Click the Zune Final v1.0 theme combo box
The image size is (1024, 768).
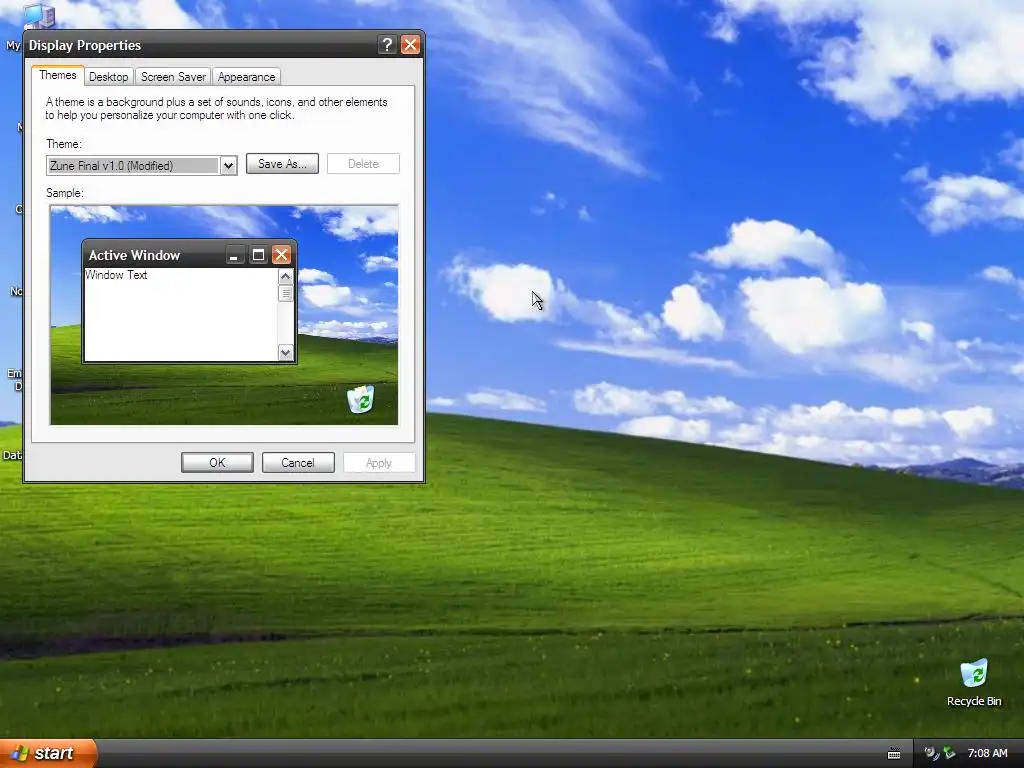point(142,166)
